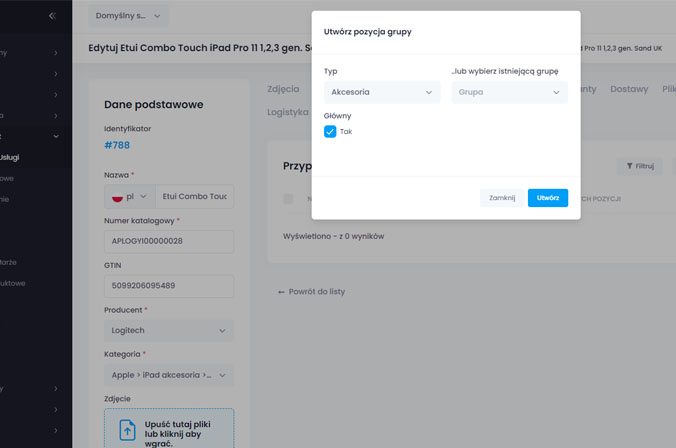Click the back arrow before Powrót do listy
The height and width of the screenshot is (448, 676).
point(282,292)
